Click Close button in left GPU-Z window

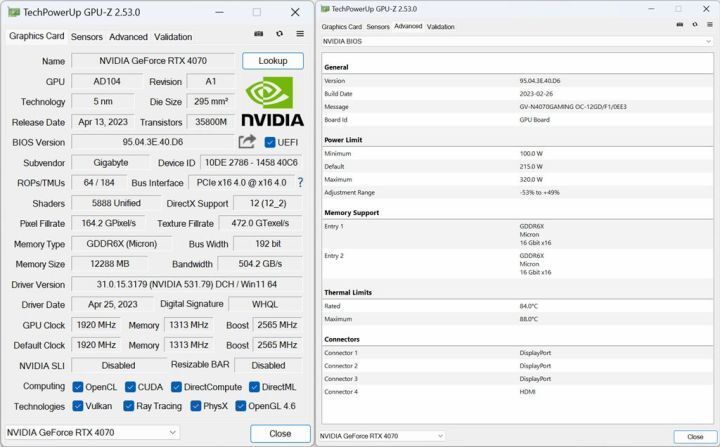[280, 433]
